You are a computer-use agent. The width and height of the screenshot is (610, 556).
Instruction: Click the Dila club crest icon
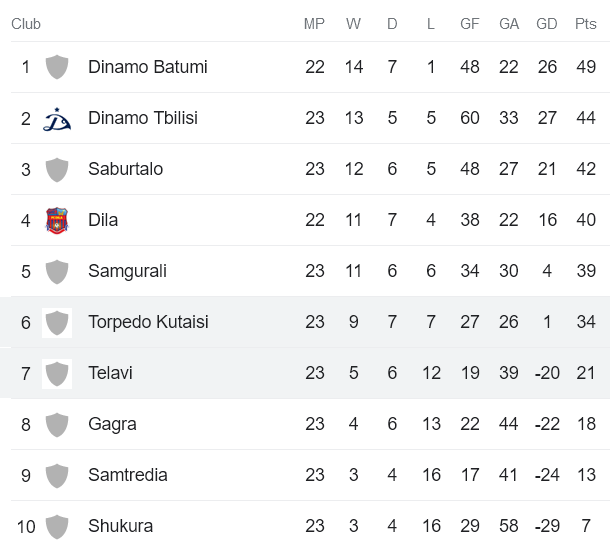click(57, 220)
